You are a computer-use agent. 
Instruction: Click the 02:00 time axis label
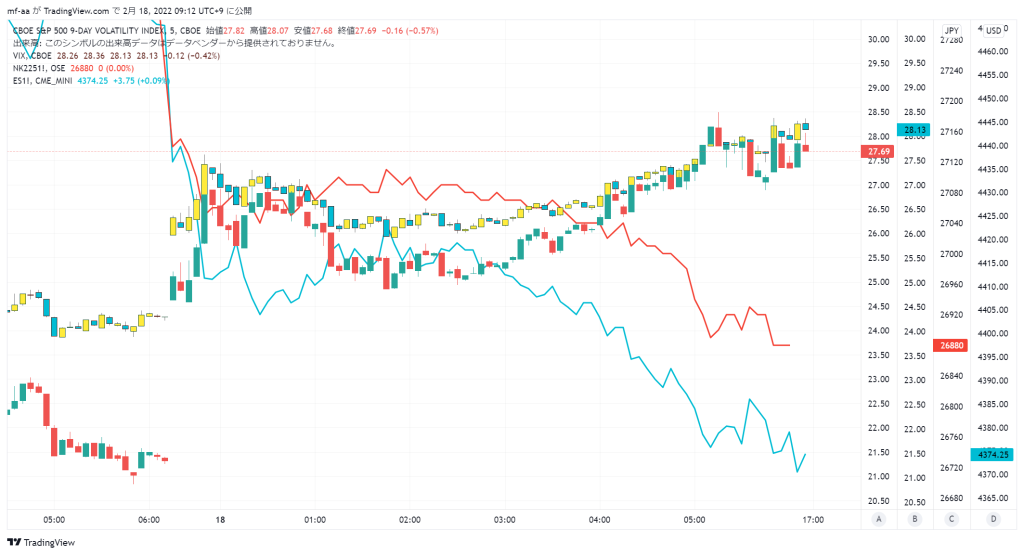click(409, 520)
